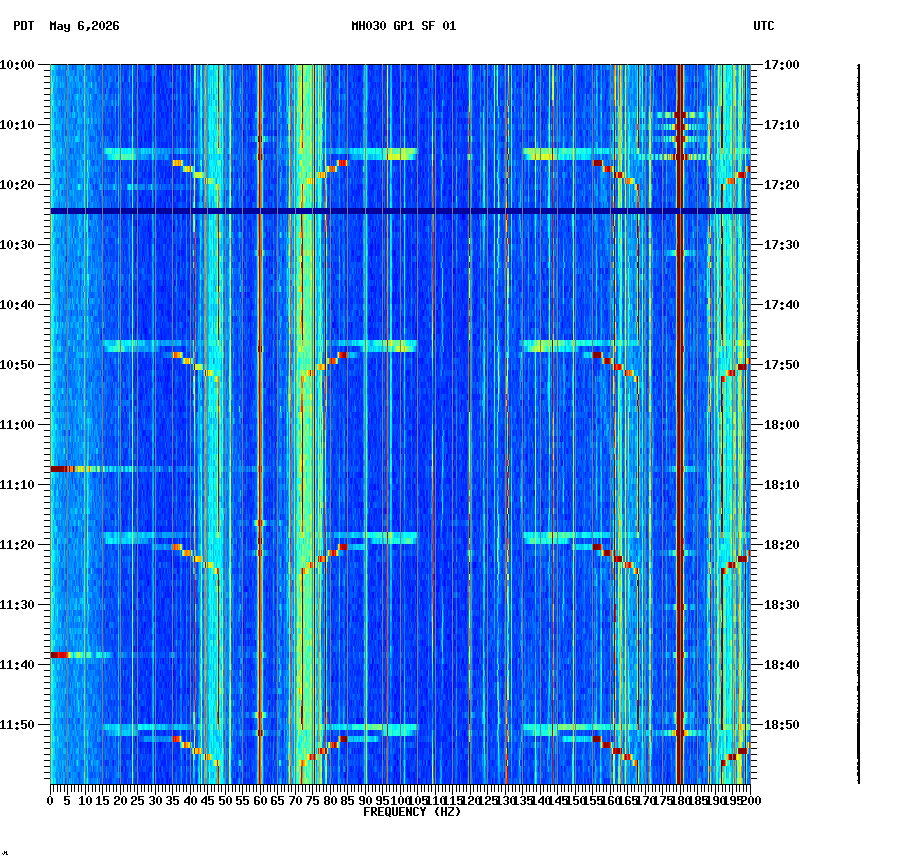Select the 17:00 UTC time label

[x=782, y=65]
